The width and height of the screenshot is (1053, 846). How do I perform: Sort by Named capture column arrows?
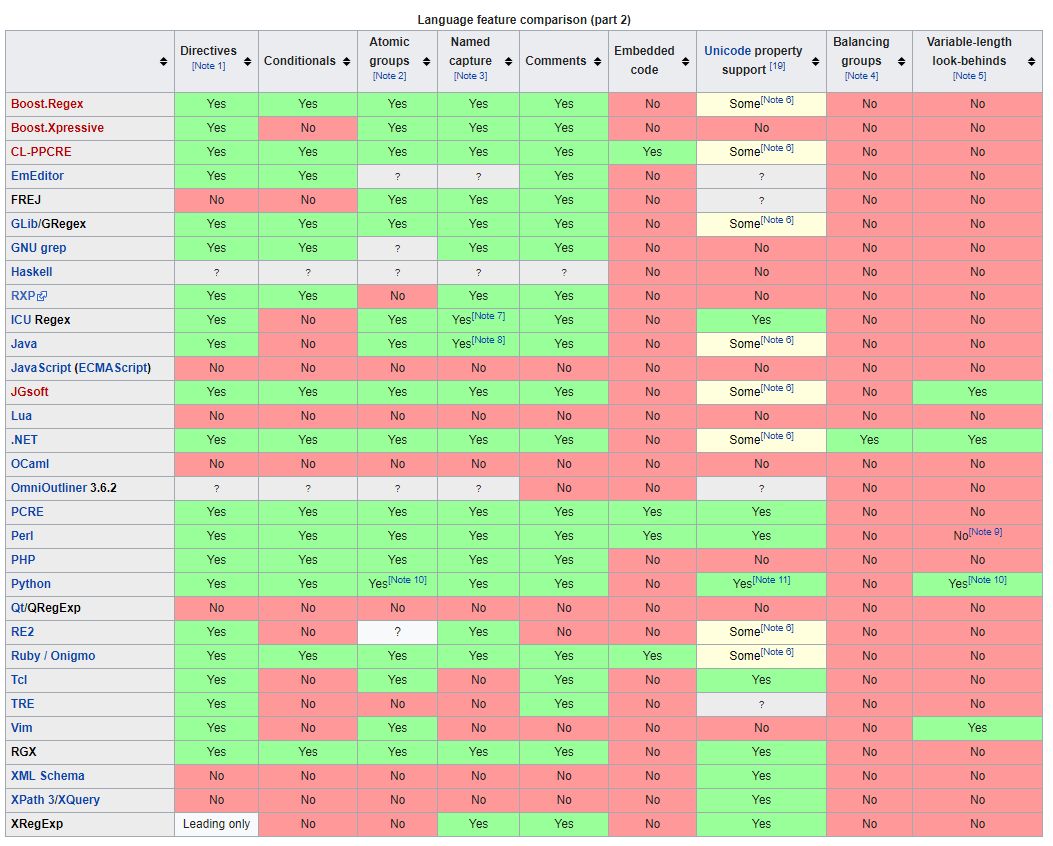click(x=508, y=61)
